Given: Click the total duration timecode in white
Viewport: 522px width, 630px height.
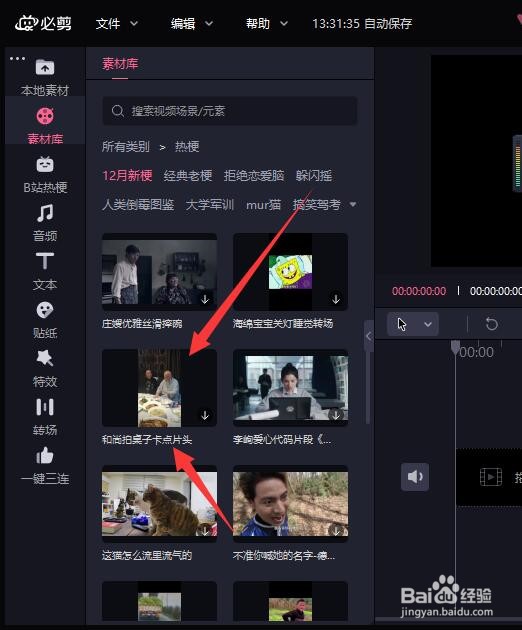Looking at the screenshot, I should coord(496,291).
